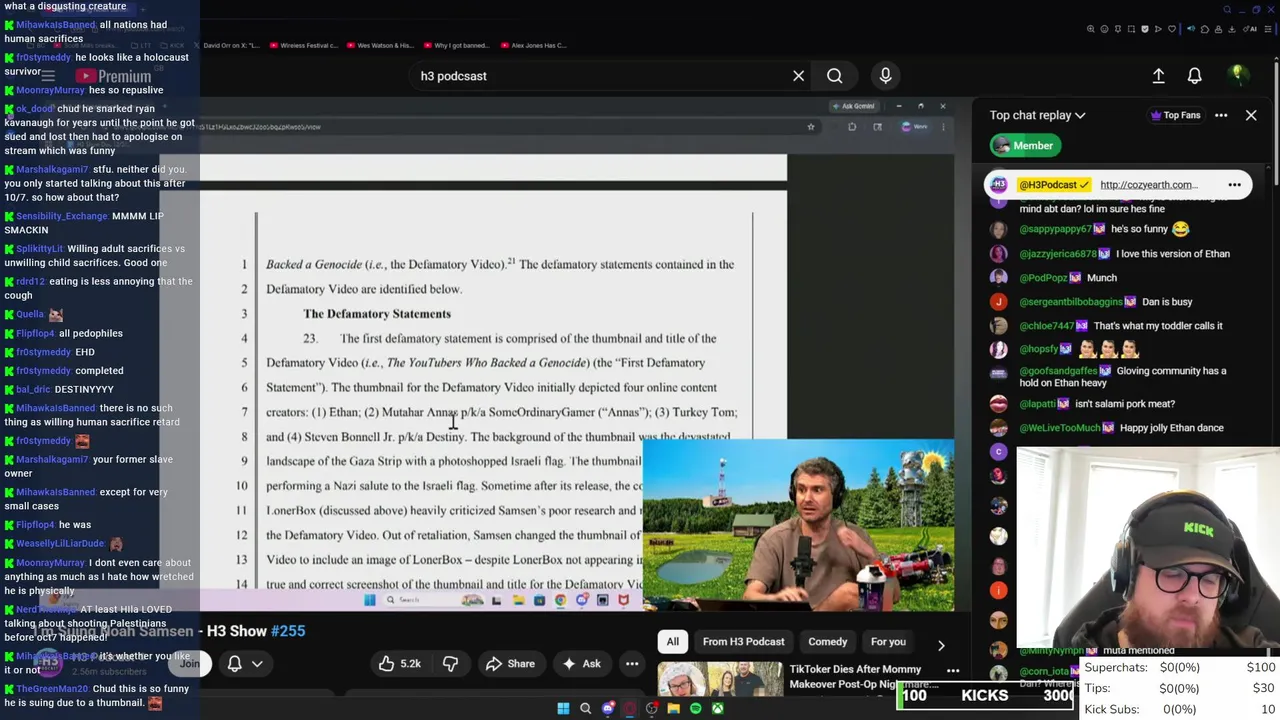Open more actions menu beside Ask
The width and height of the screenshot is (1280, 720).
[632, 663]
